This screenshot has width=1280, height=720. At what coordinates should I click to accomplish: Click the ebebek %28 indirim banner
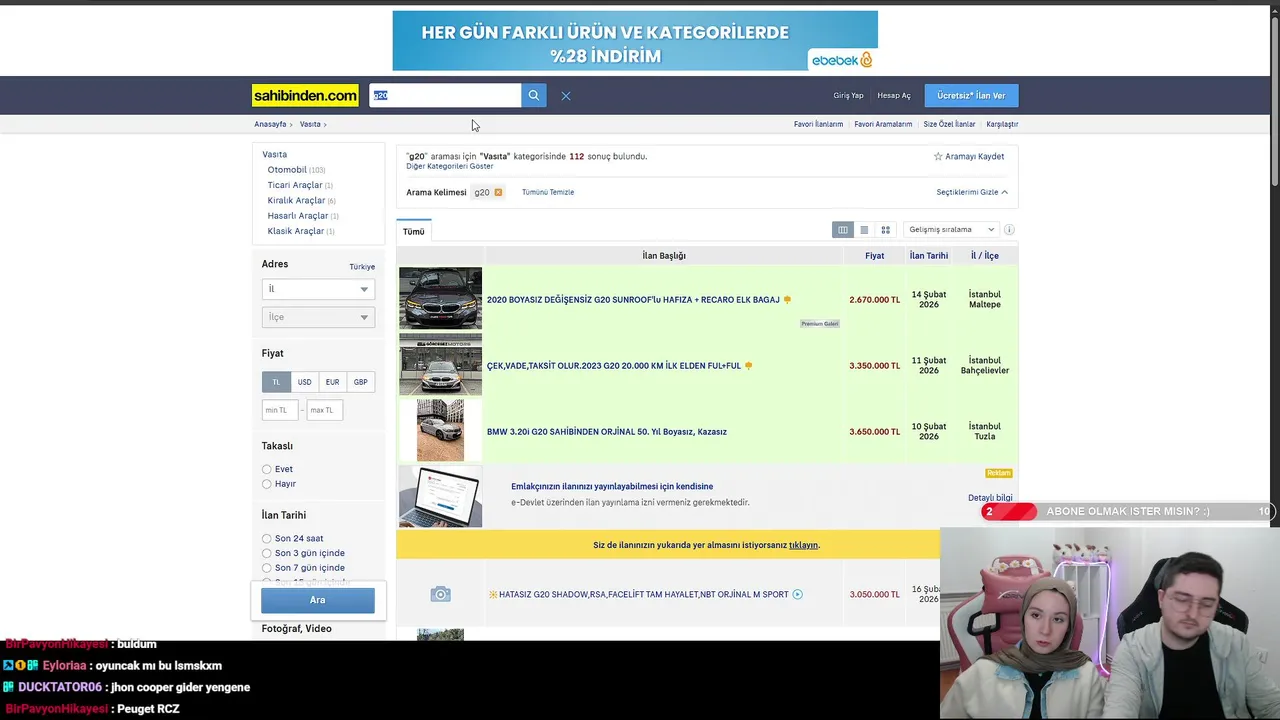635,41
